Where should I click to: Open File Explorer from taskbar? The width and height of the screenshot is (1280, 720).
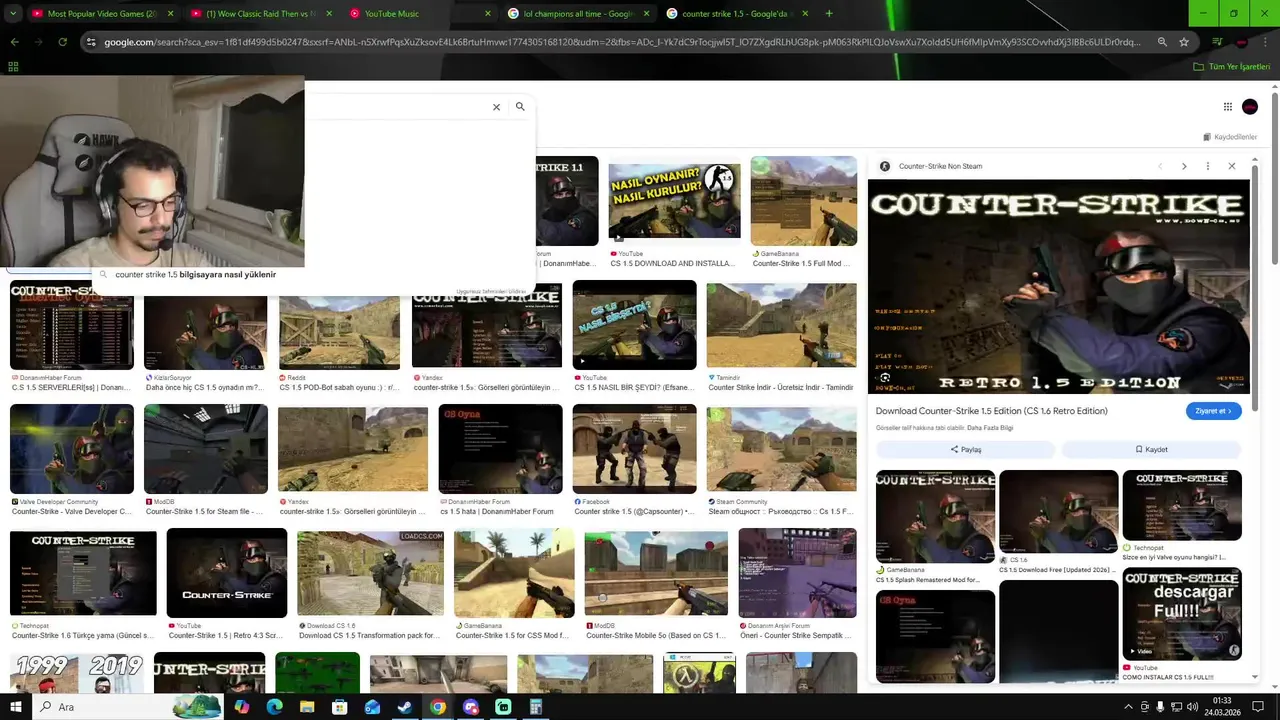click(x=307, y=707)
